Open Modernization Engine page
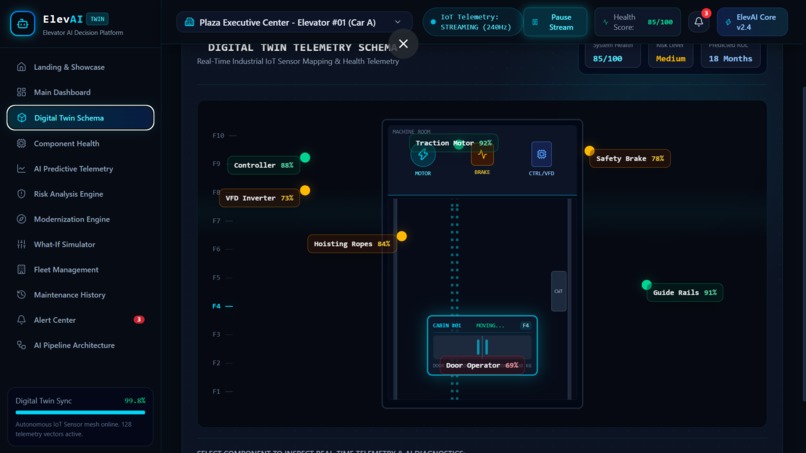 80,219
